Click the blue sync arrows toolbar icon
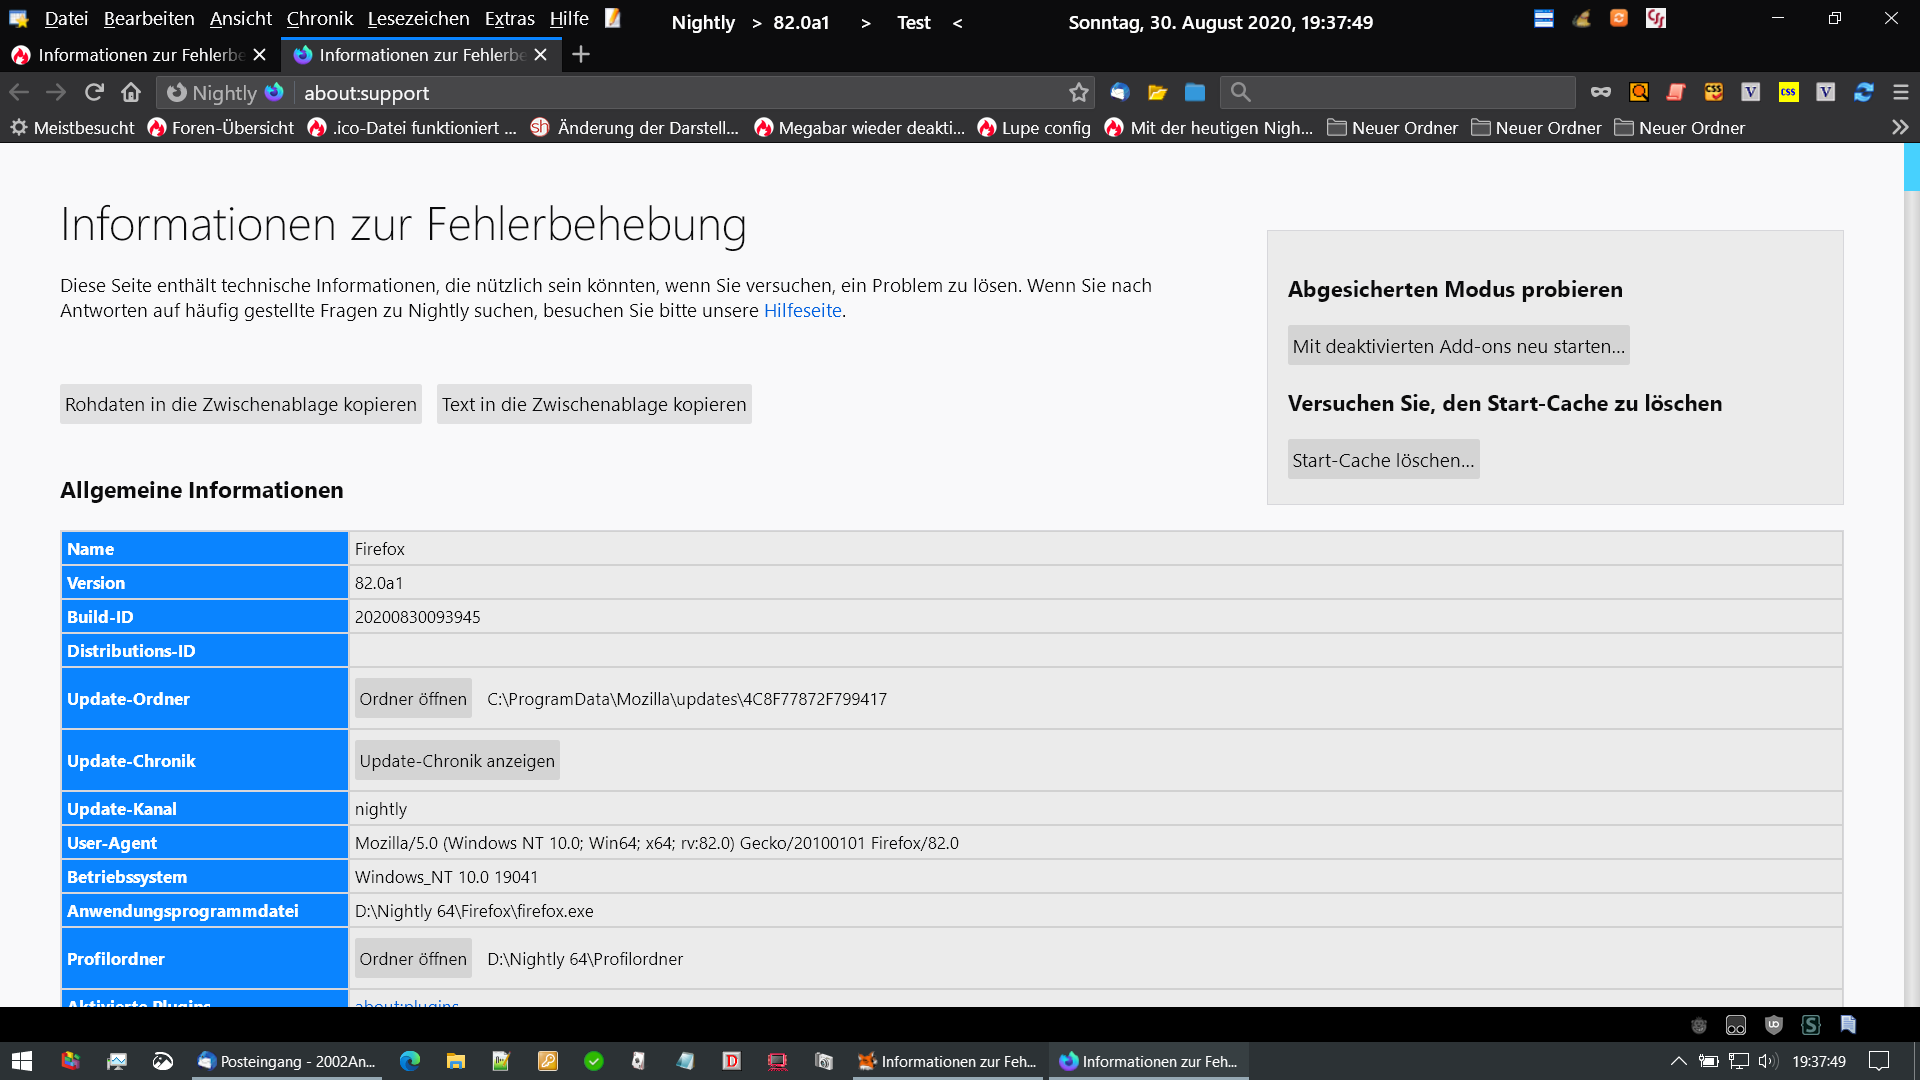This screenshot has height=1080, width=1920. [x=1863, y=92]
